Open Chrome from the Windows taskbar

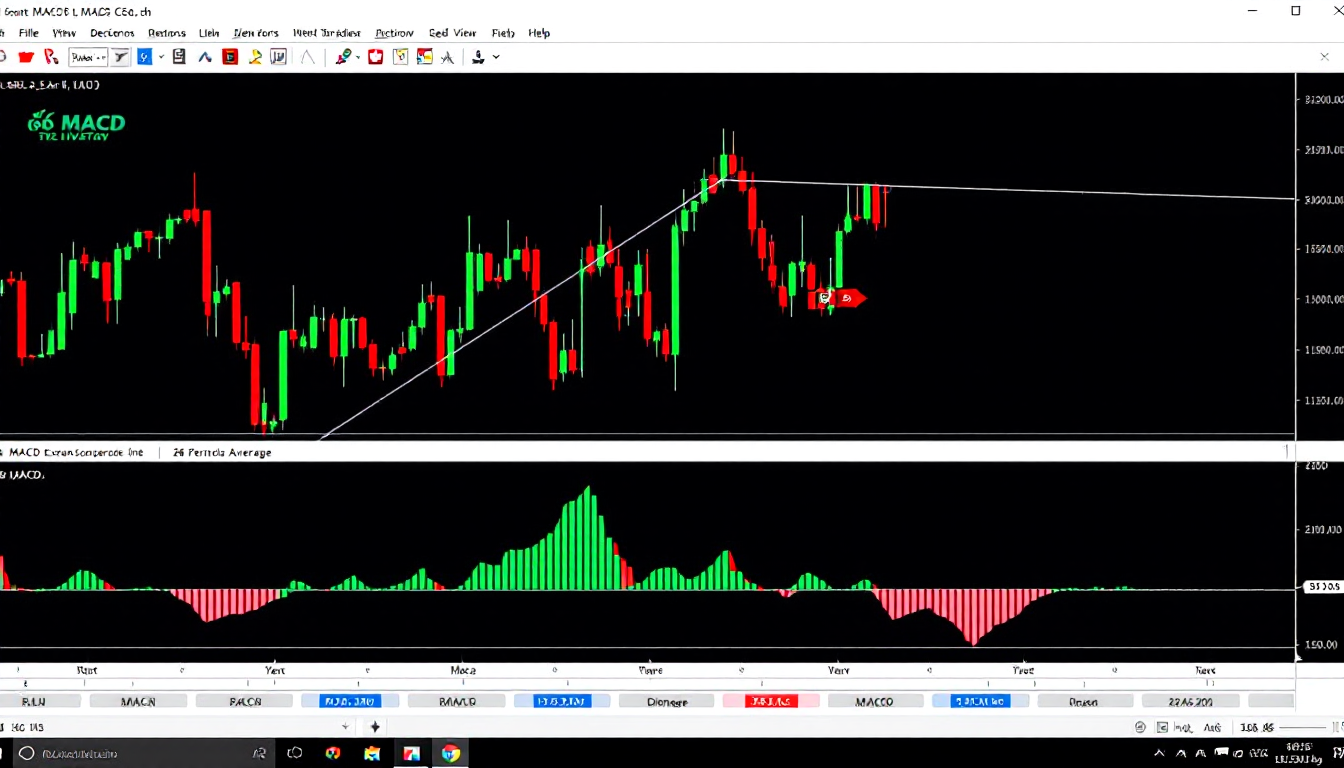[x=451, y=753]
